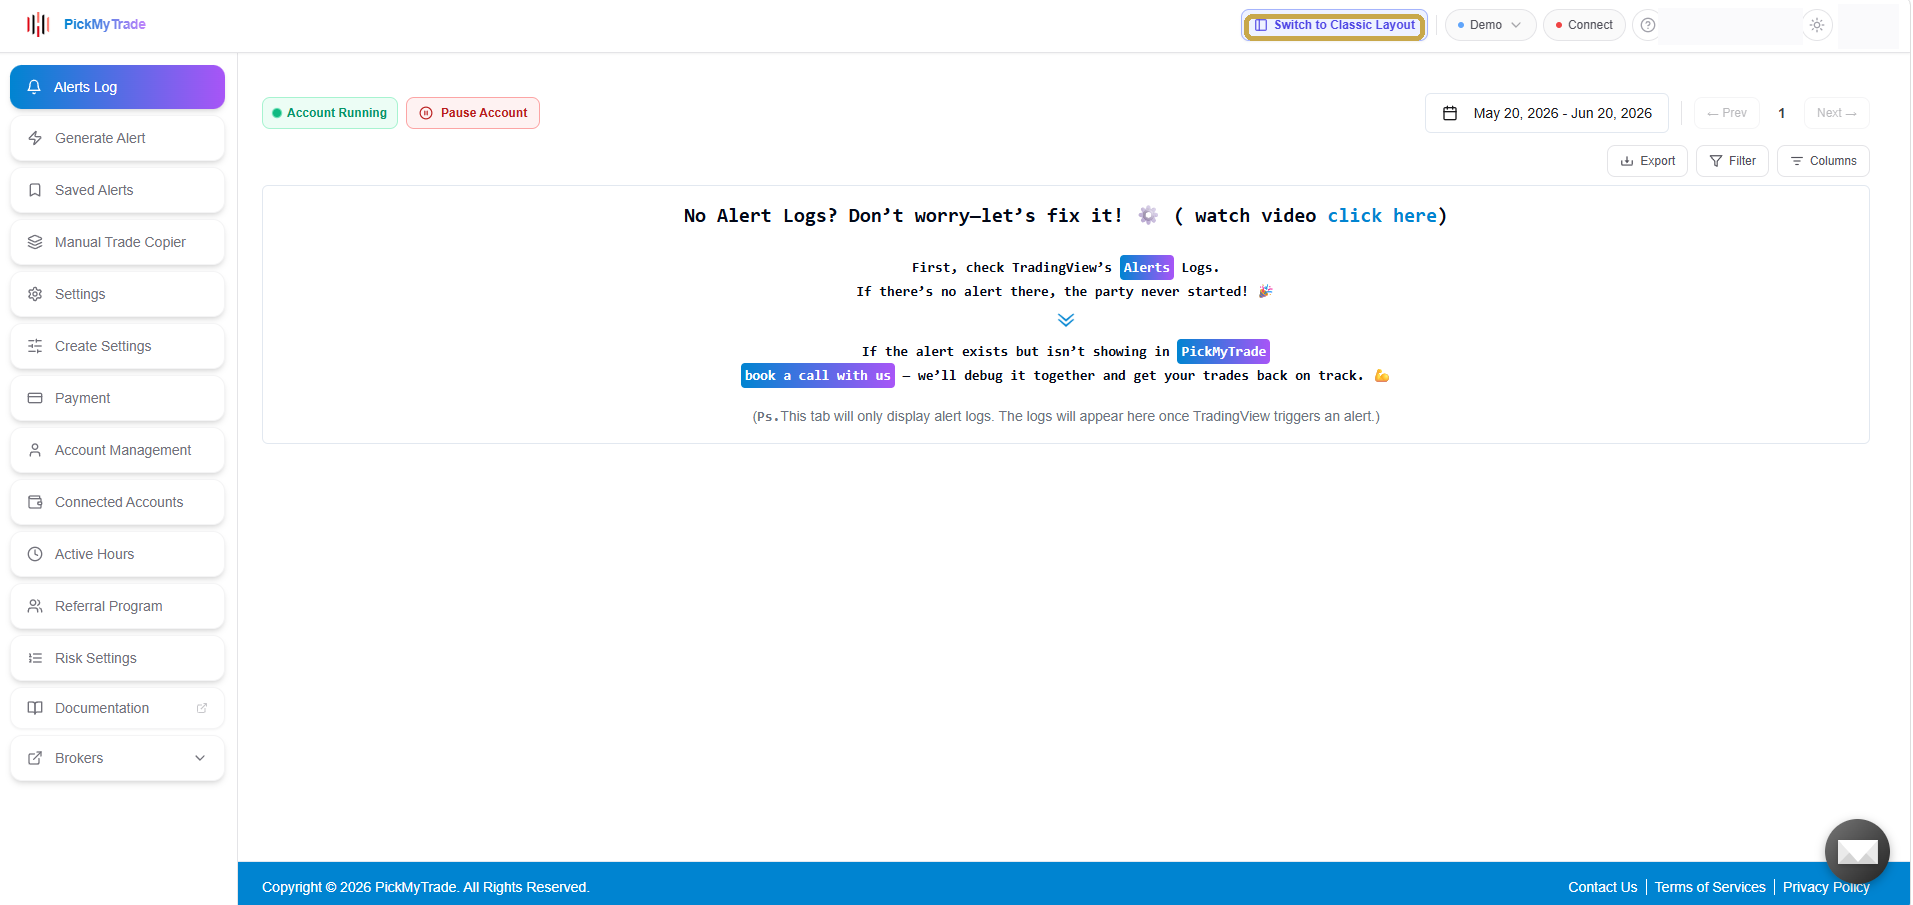Click the Documentation external link icon
The width and height of the screenshot is (1913, 905).
pyautogui.click(x=202, y=708)
